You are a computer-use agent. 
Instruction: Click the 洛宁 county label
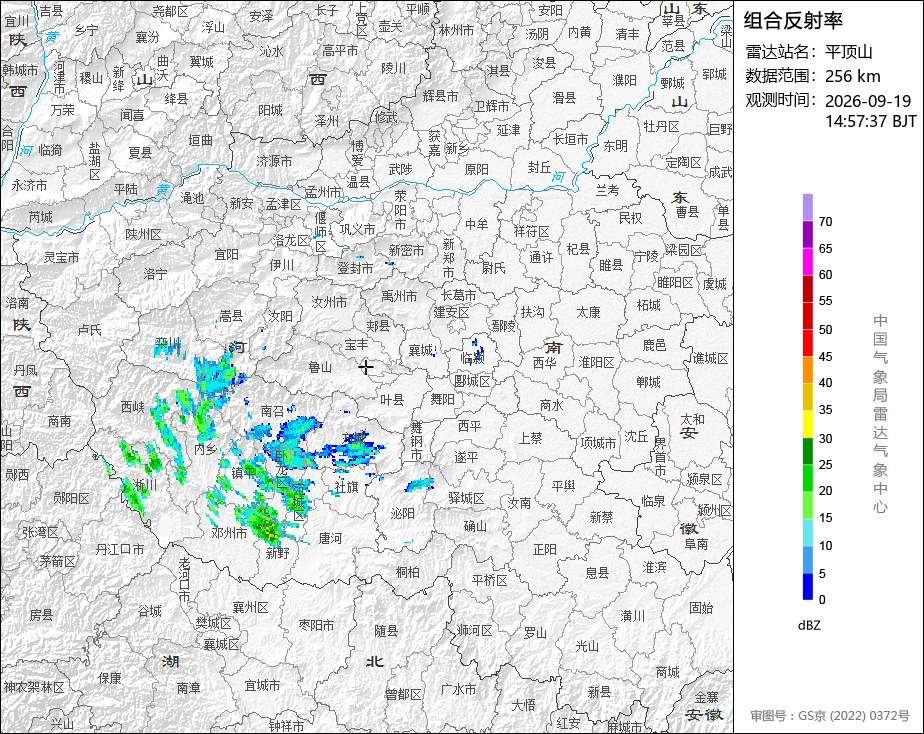(155, 274)
